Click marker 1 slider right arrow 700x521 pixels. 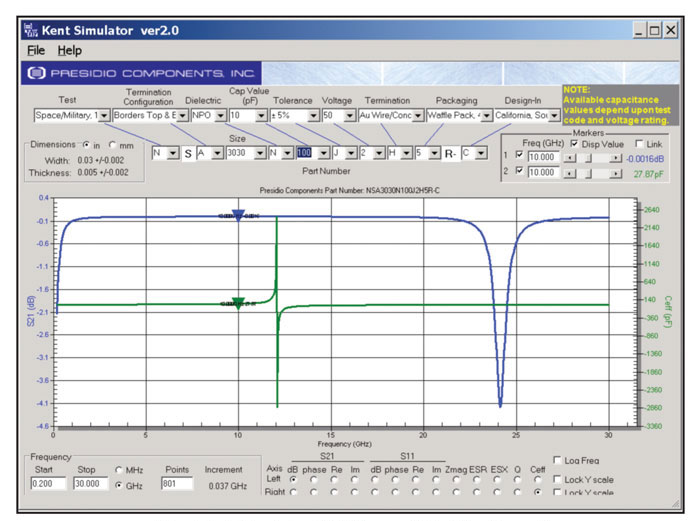tap(616, 158)
